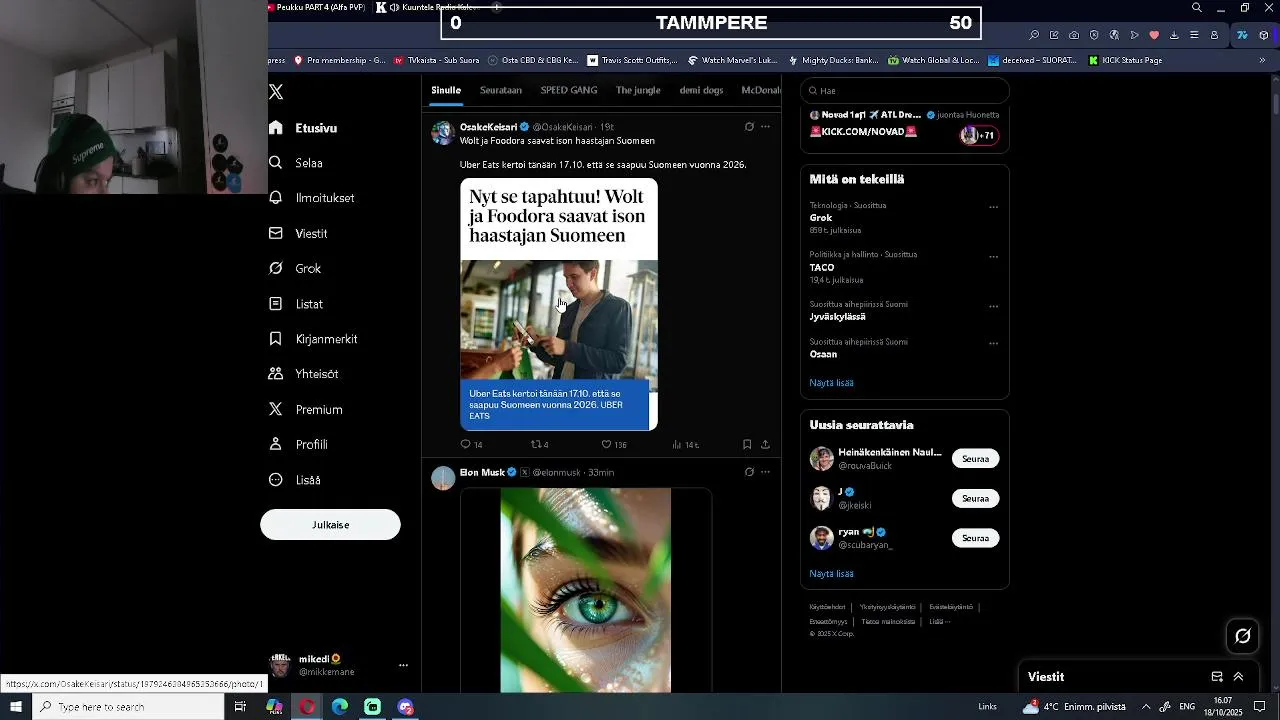1280x720 pixels.
Task: Open Yhteisöt communities
Action: click(x=303, y=374)
